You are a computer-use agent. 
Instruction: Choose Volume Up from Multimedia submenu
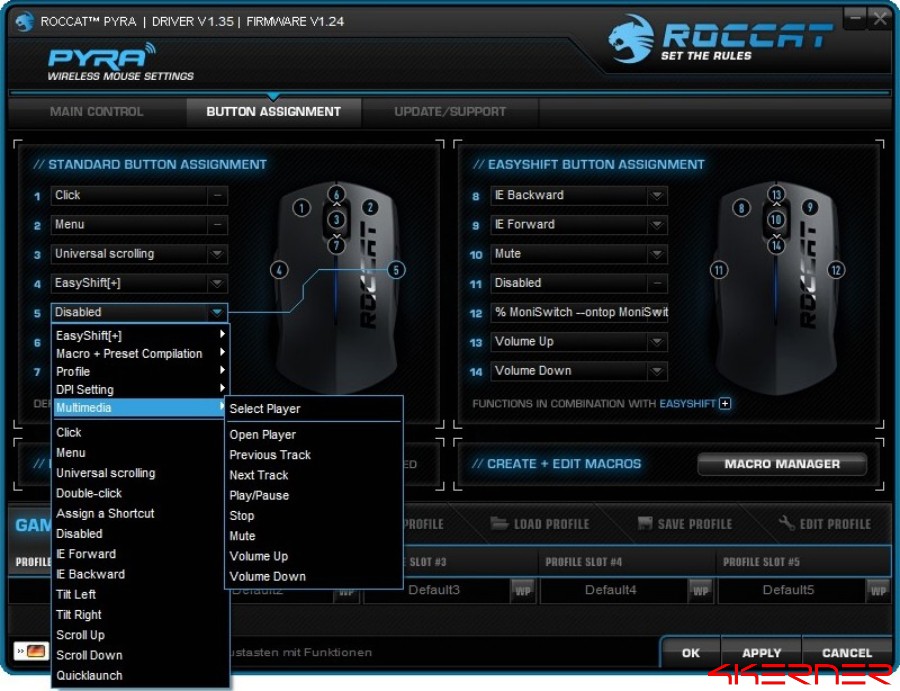pyautogui.click(x=313, y=556)
